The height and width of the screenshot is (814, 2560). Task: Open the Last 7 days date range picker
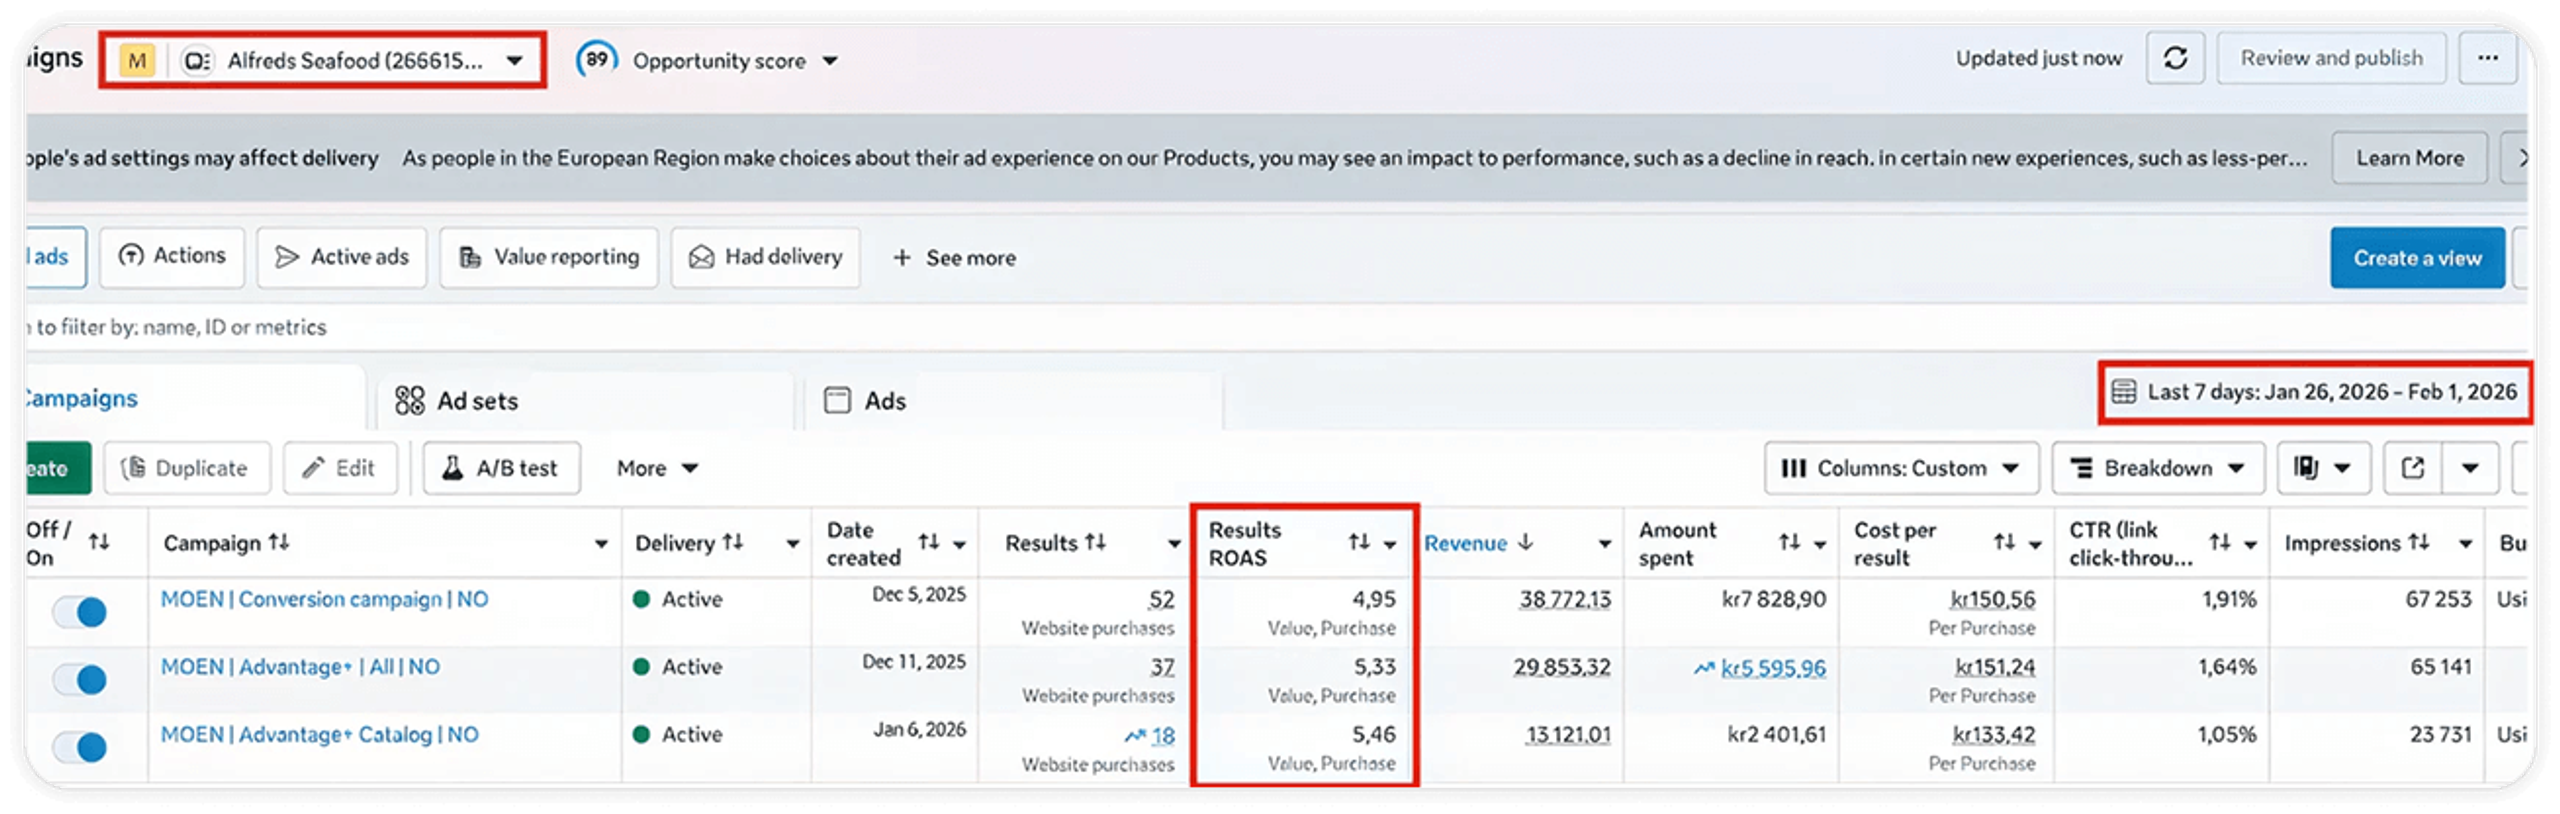[2314, 392]
